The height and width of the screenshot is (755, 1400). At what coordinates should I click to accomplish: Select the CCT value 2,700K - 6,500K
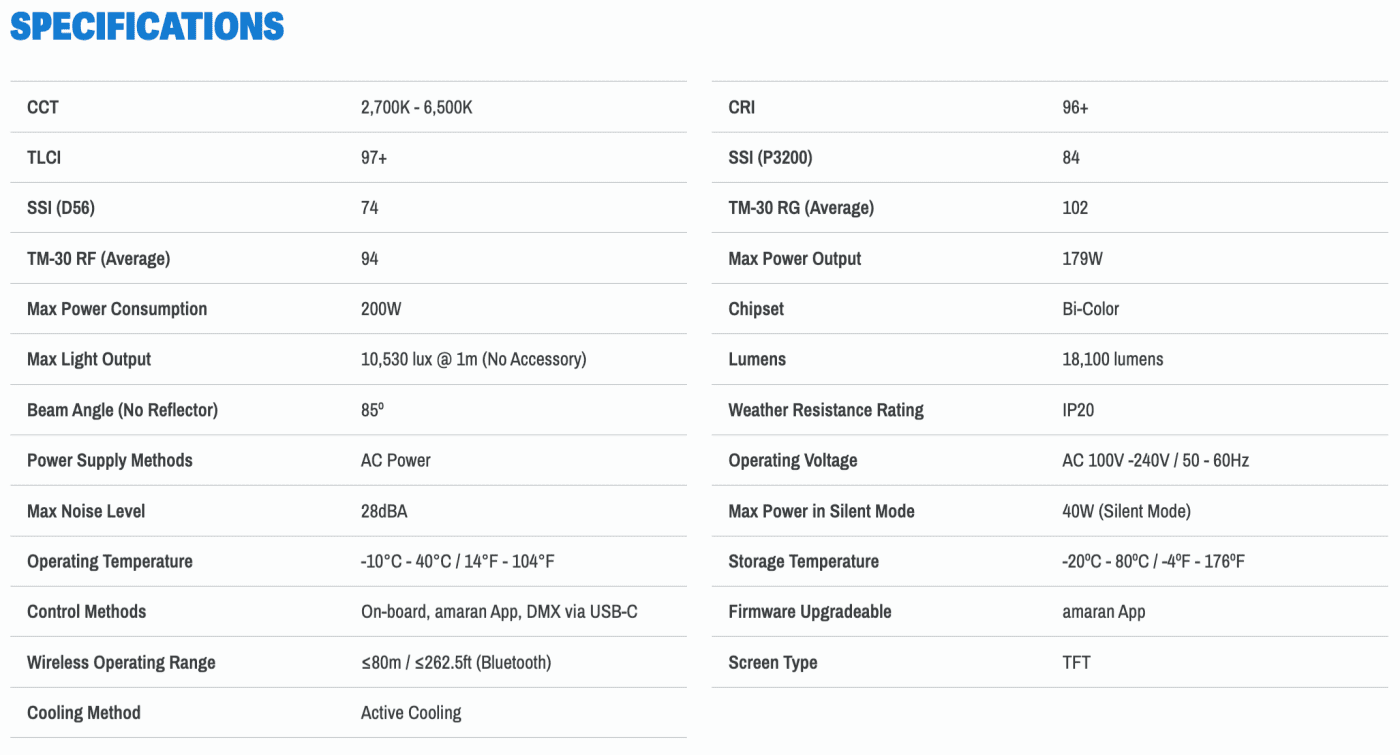416,107
